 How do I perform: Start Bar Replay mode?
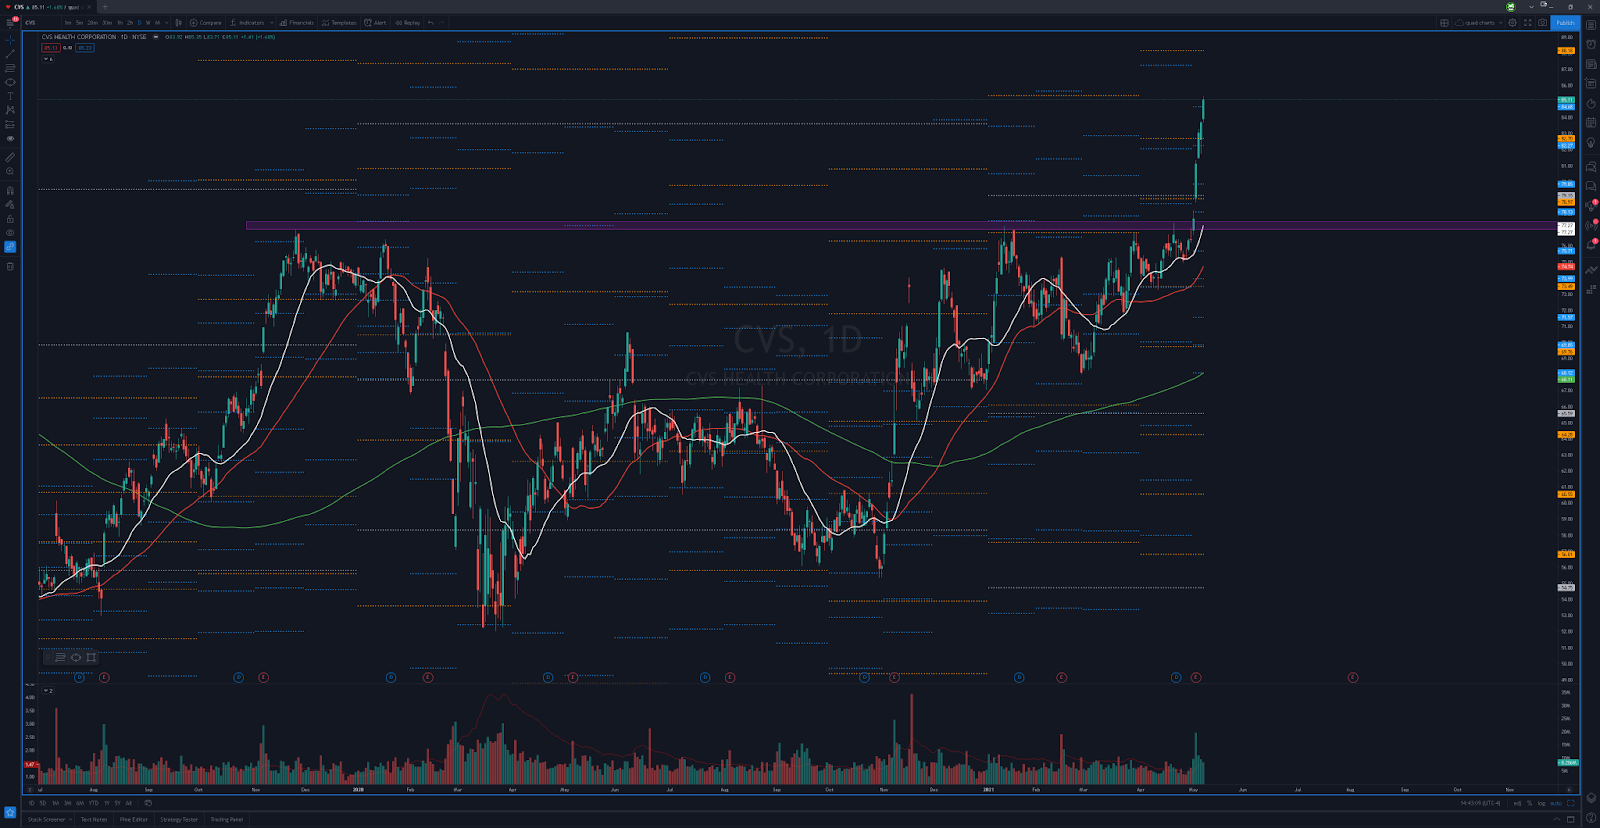407,23
